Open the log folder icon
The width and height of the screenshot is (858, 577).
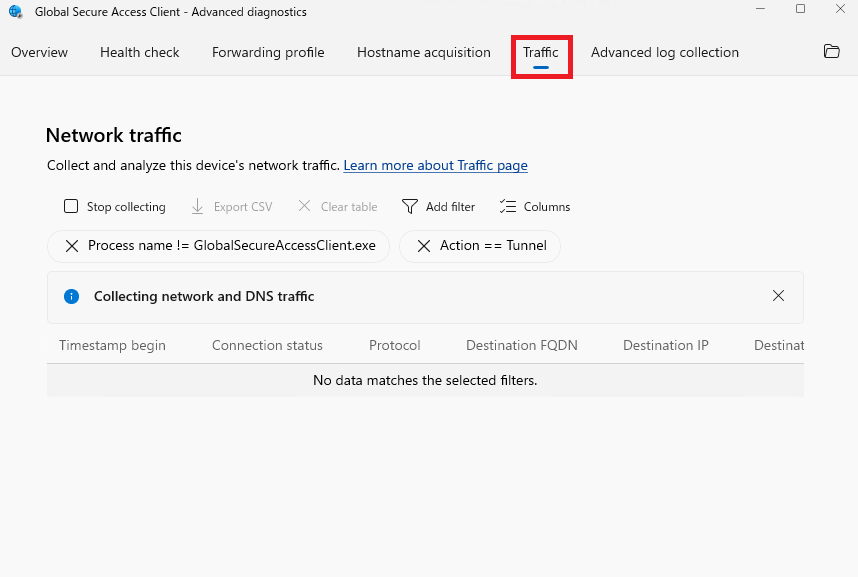(831, 52)
